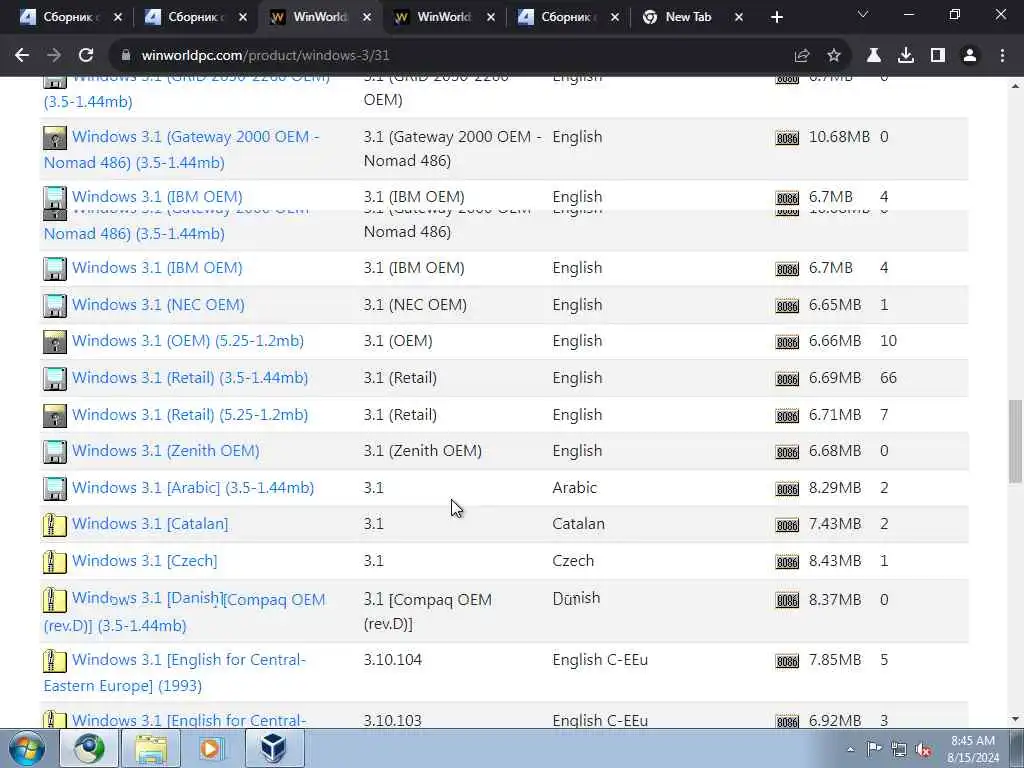Viewport: 1024px width, 768px height.
Task: Click zip icon beside English for Central-Eastern Europe (1993)
Action: click(55, 661)
